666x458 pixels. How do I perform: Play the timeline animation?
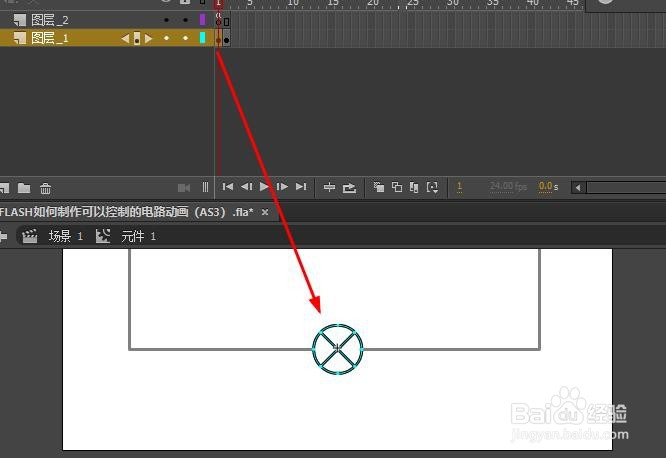coord(264,187)
